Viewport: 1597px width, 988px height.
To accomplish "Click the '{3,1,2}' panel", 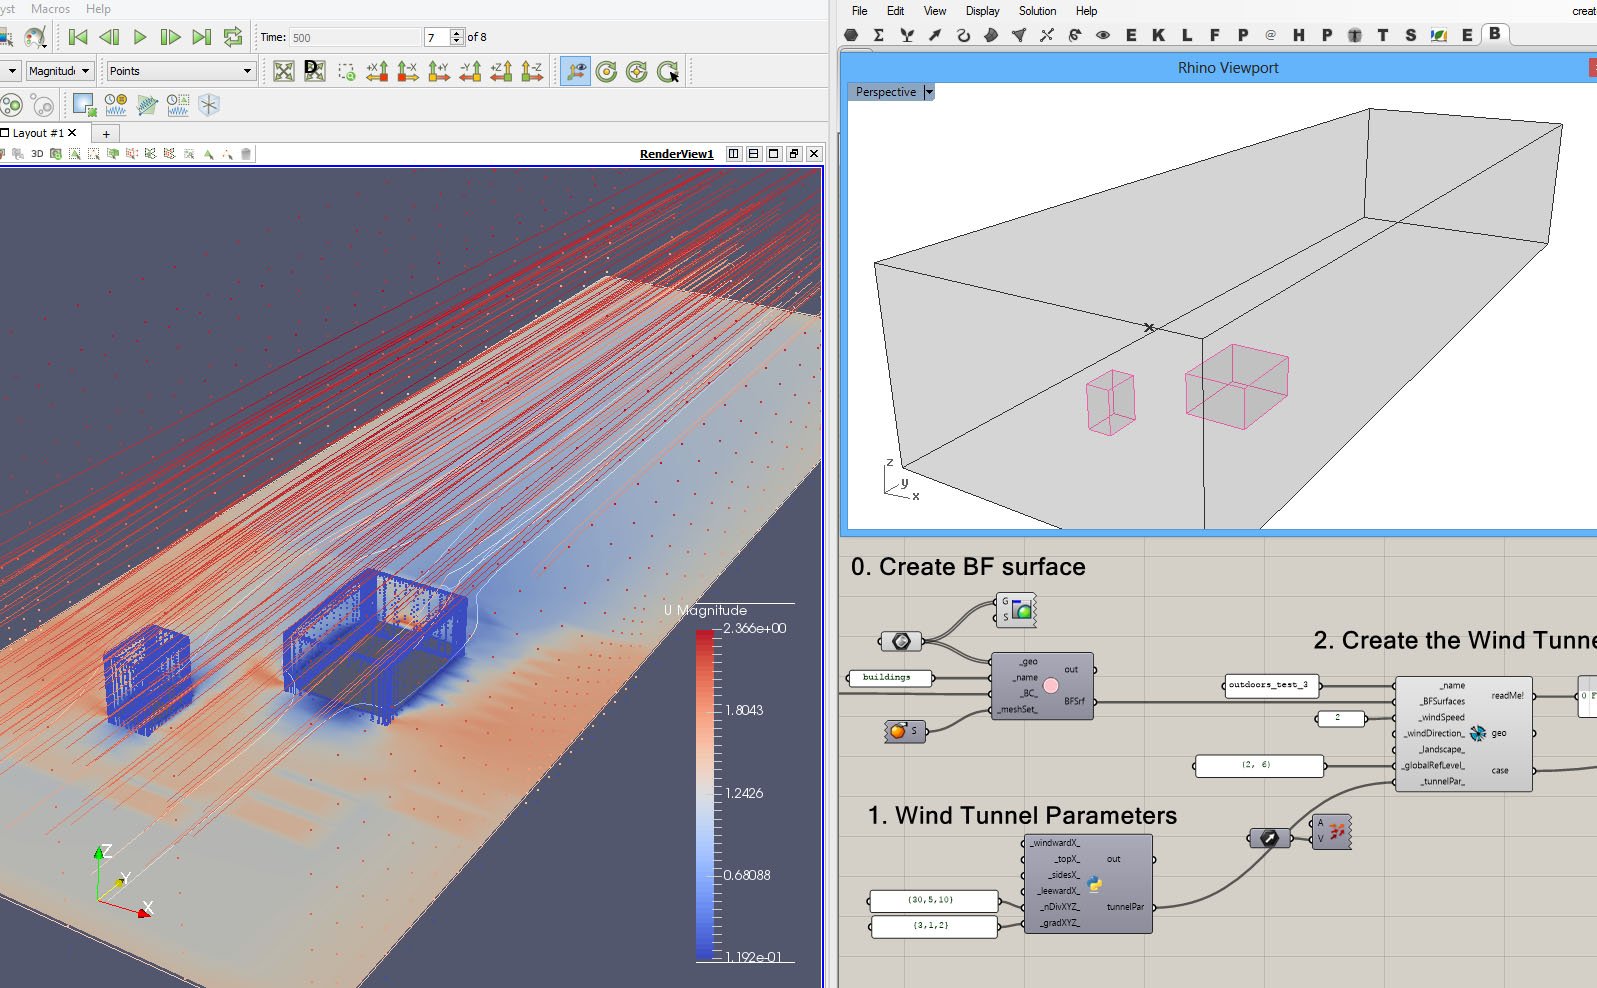I will coord(934,927).
